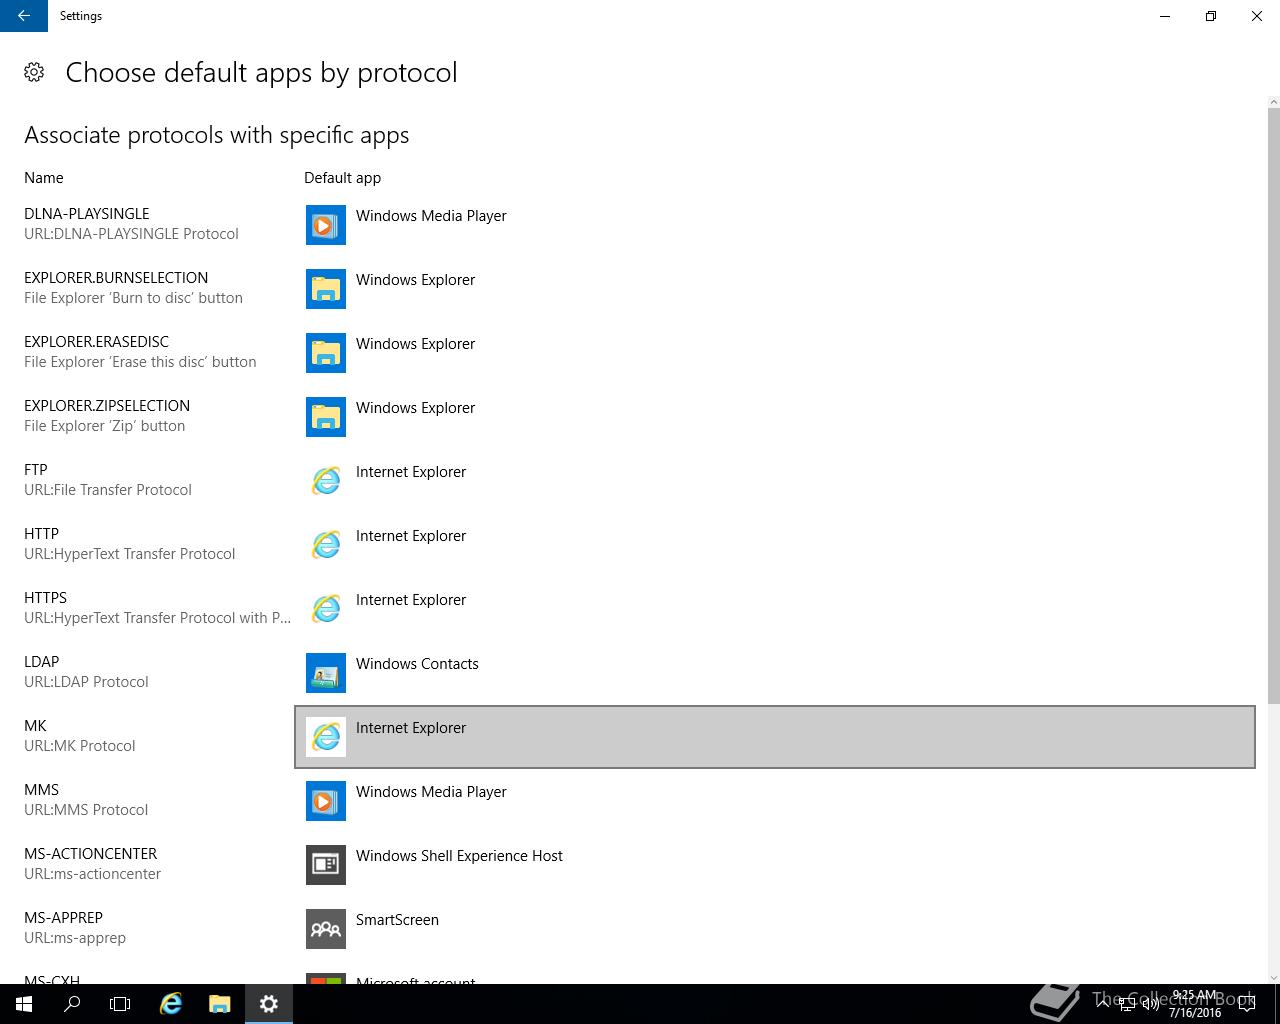1280x1024 pixels.
Task: Open taskbar search magnifier
Action: [72, 1004]
